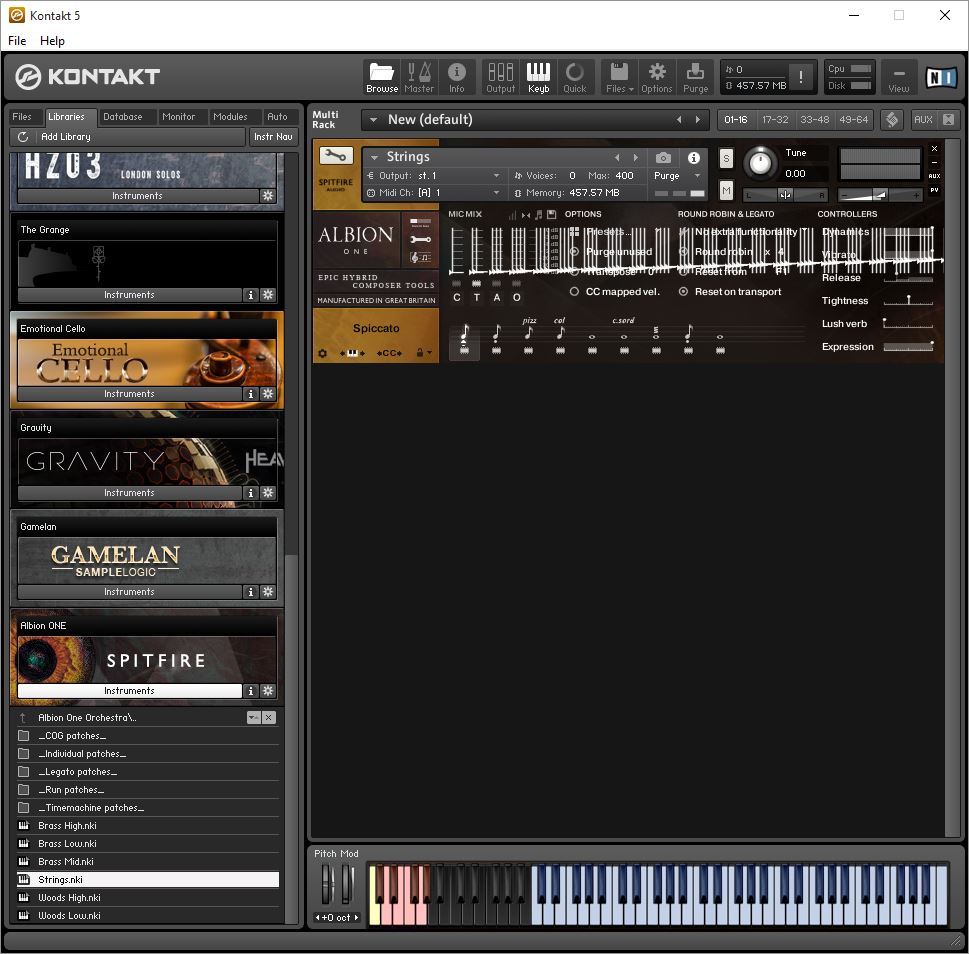969x954 pixels.
Task: Open the instrument Purge dropdown
Action: (x=697, y=175)
